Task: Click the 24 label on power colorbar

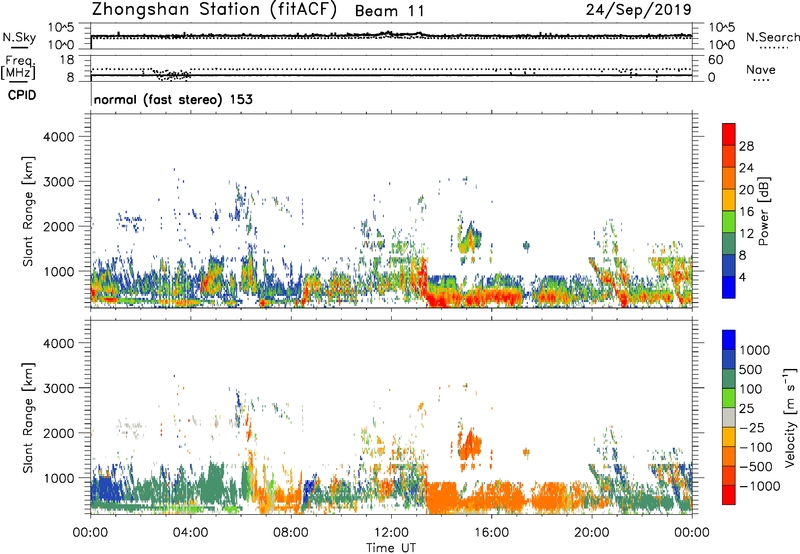Action: (x=746, y=168)
